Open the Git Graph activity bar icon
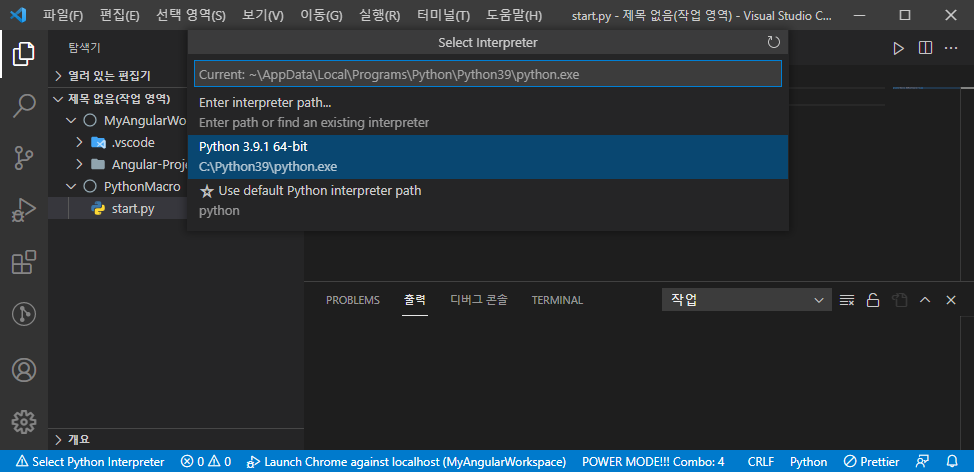This screenshot has width=974, height=472. pos(24,314)
